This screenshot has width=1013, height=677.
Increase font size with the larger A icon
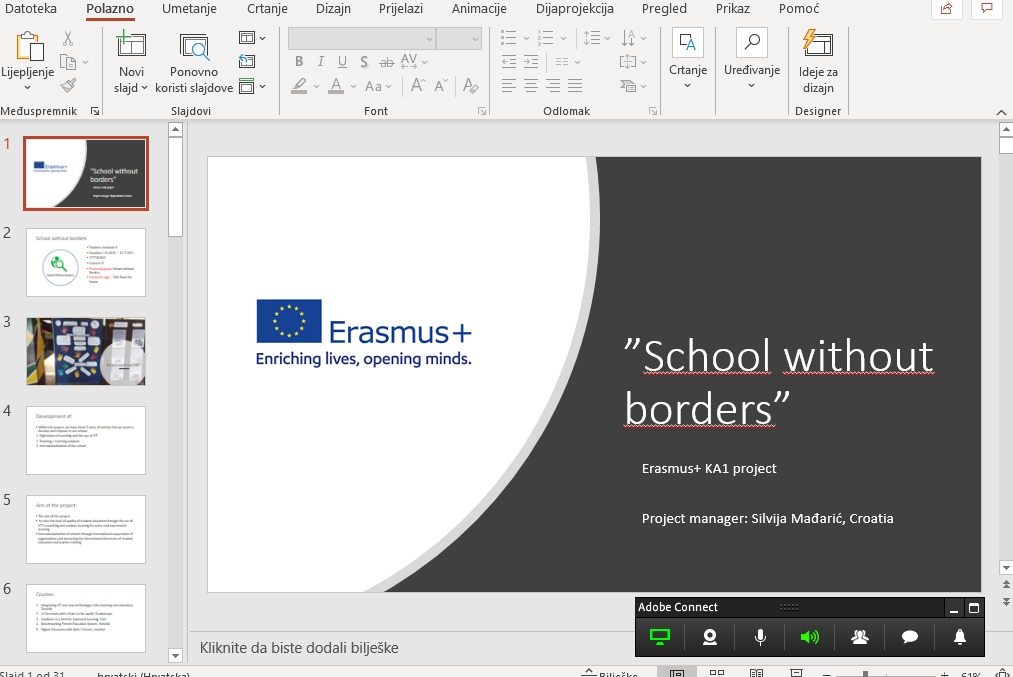coord(418,85)
